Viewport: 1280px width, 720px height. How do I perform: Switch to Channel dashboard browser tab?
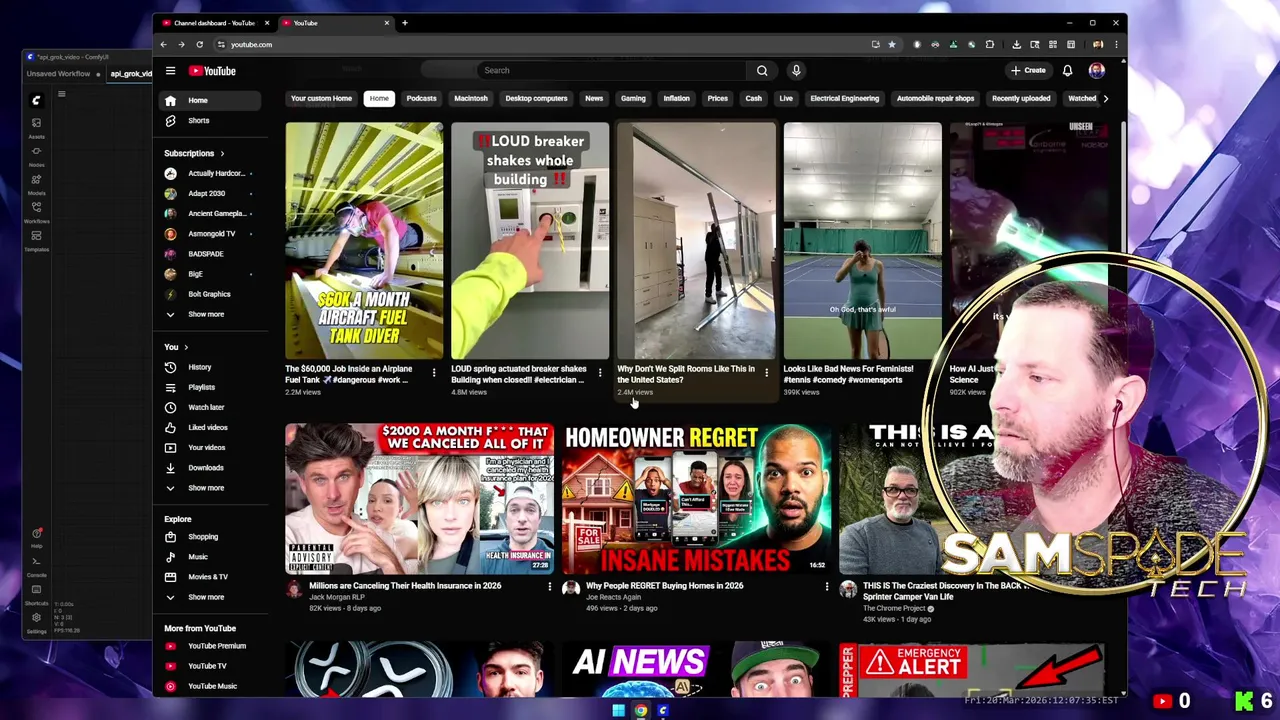pos(213,23)
